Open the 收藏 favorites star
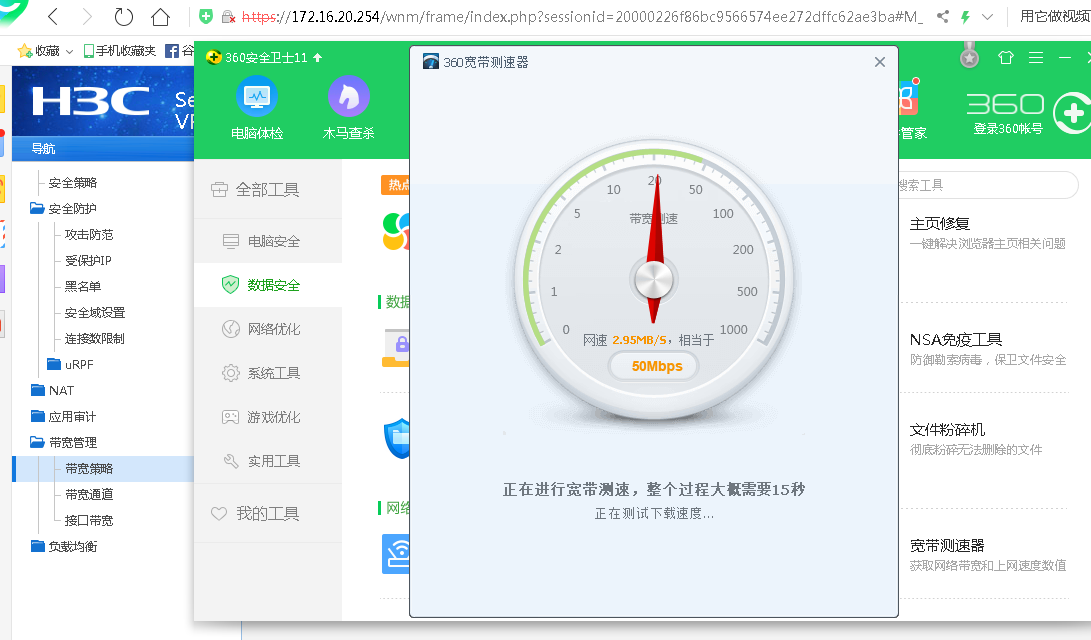The image size is (1091, 640). click(24, 50)
